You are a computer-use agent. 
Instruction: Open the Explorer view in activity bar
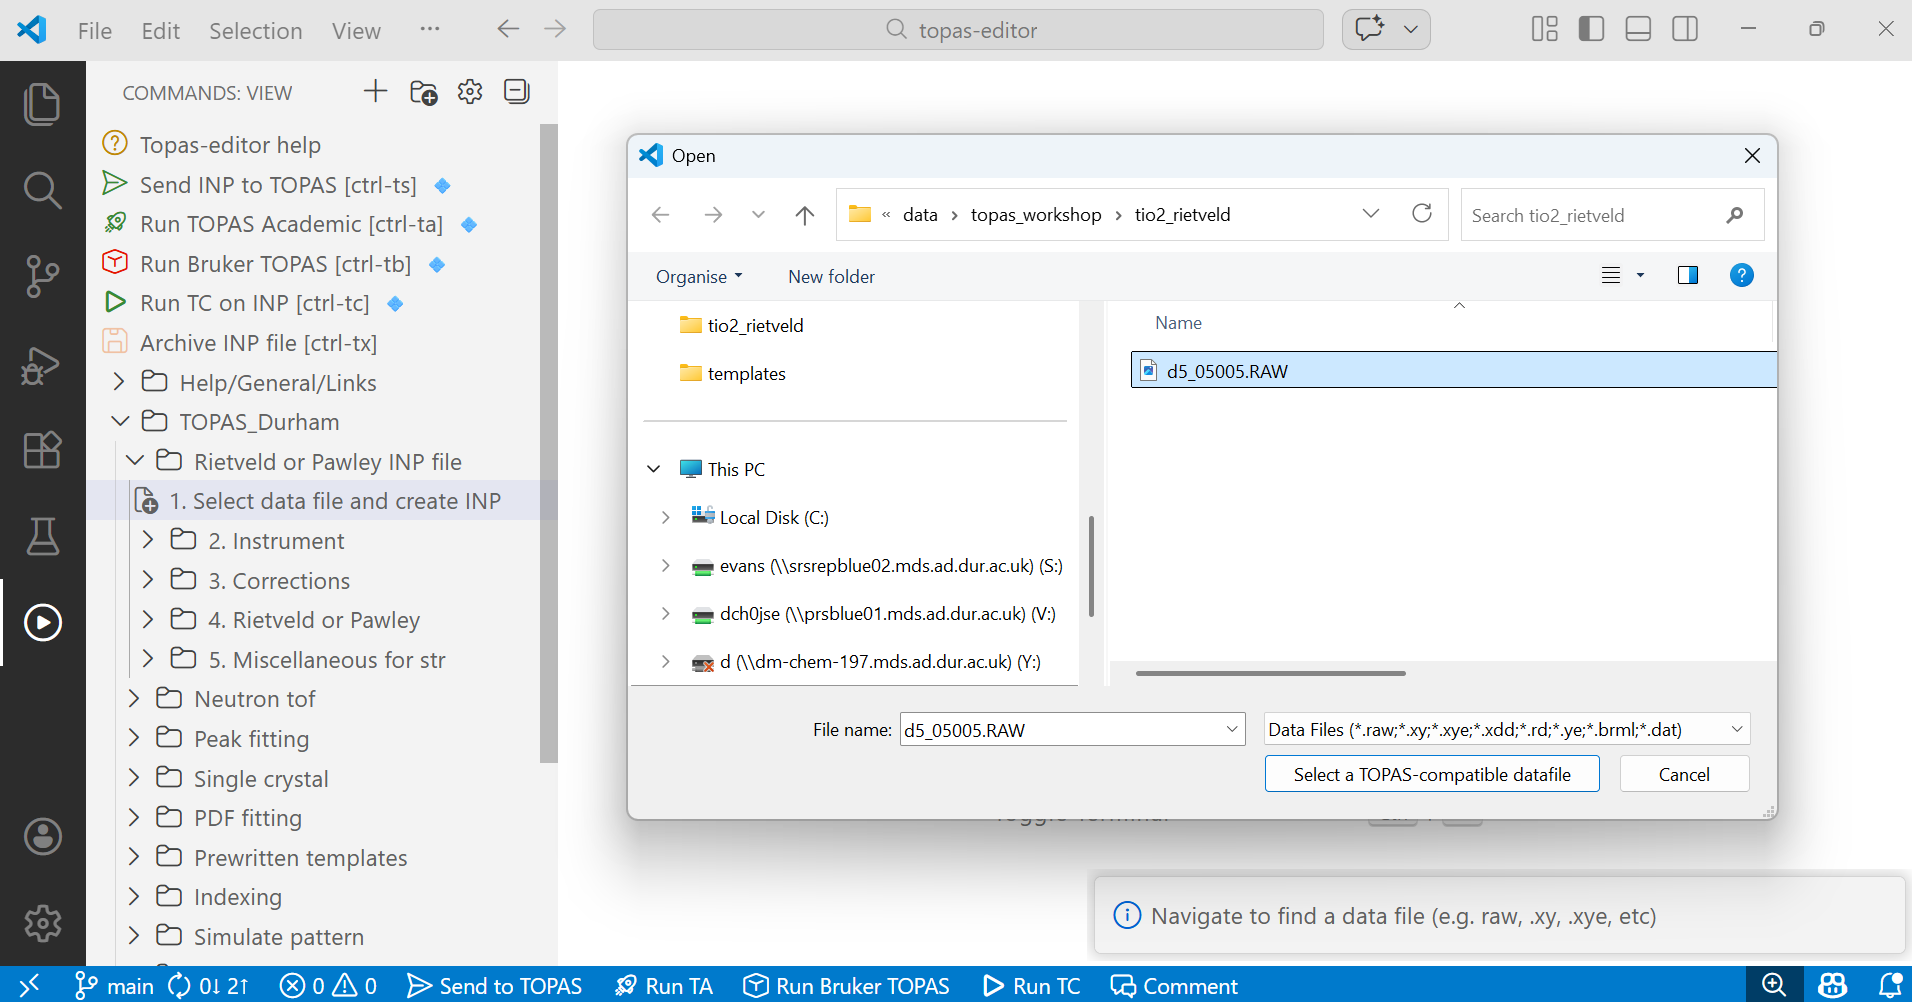42,104
